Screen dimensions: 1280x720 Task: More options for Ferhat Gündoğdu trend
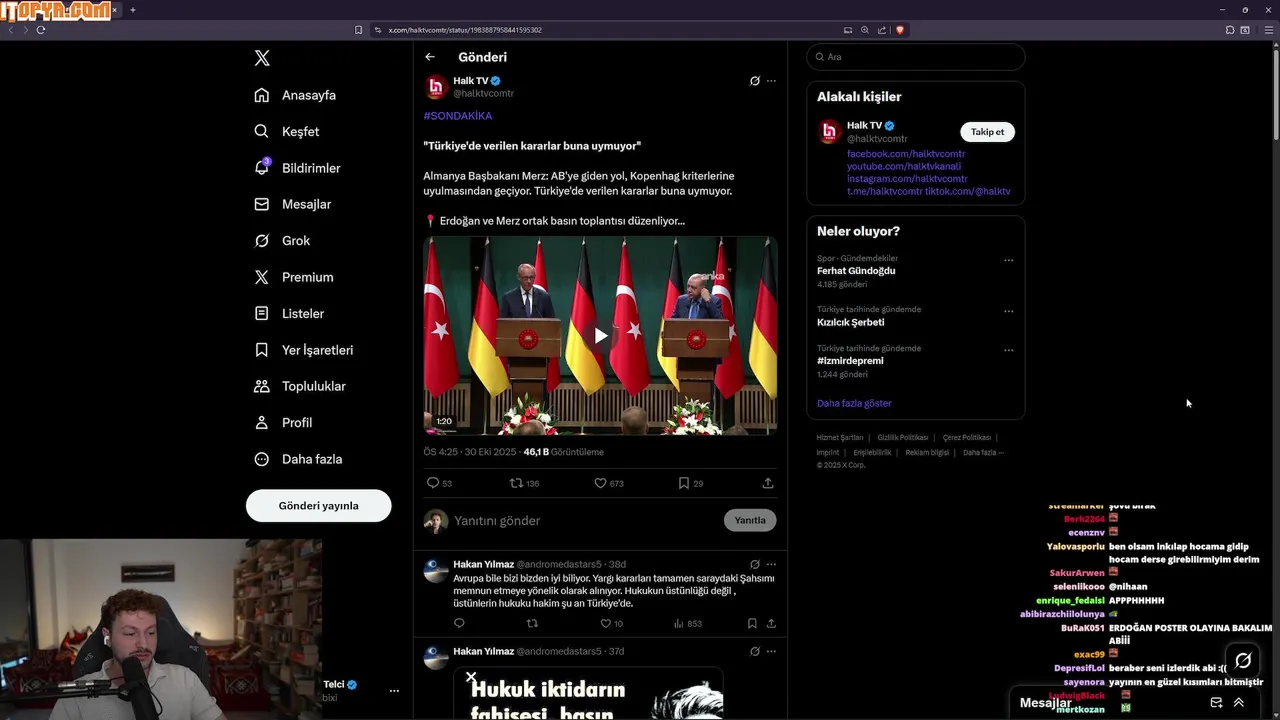pyautogui.click(x=1008, y=260)
